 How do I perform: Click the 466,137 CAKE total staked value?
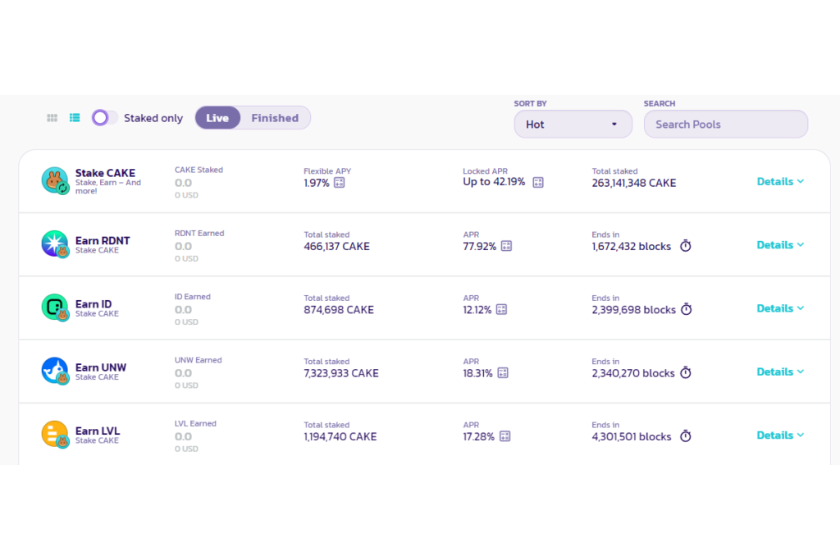coord(336,247)
